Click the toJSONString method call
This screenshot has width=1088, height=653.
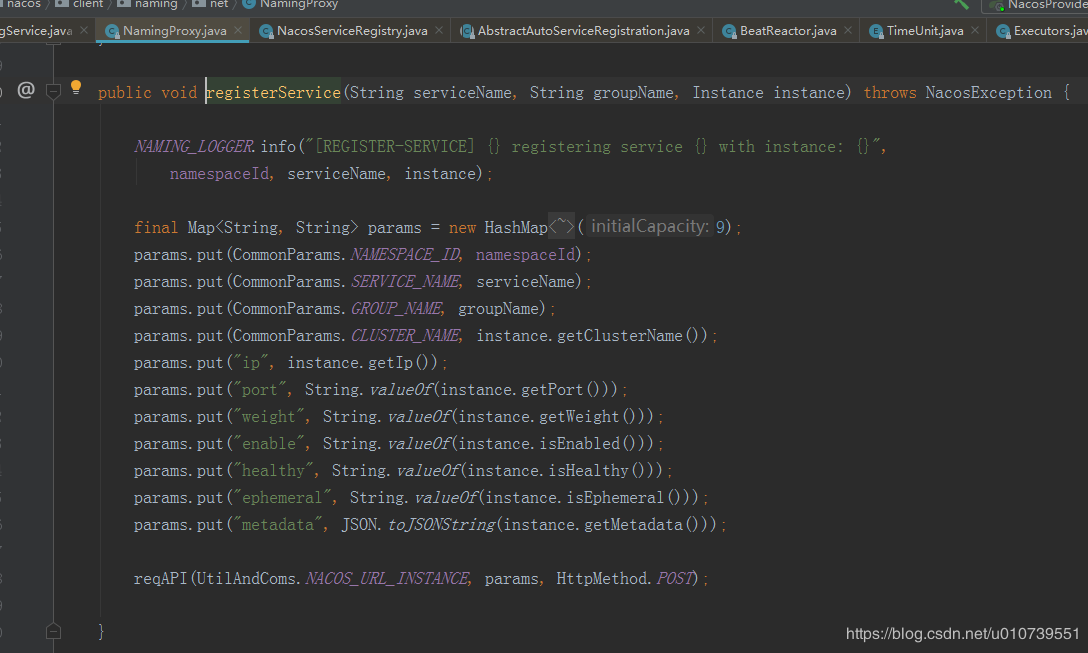pyautogui.click(x=442, y=525)
